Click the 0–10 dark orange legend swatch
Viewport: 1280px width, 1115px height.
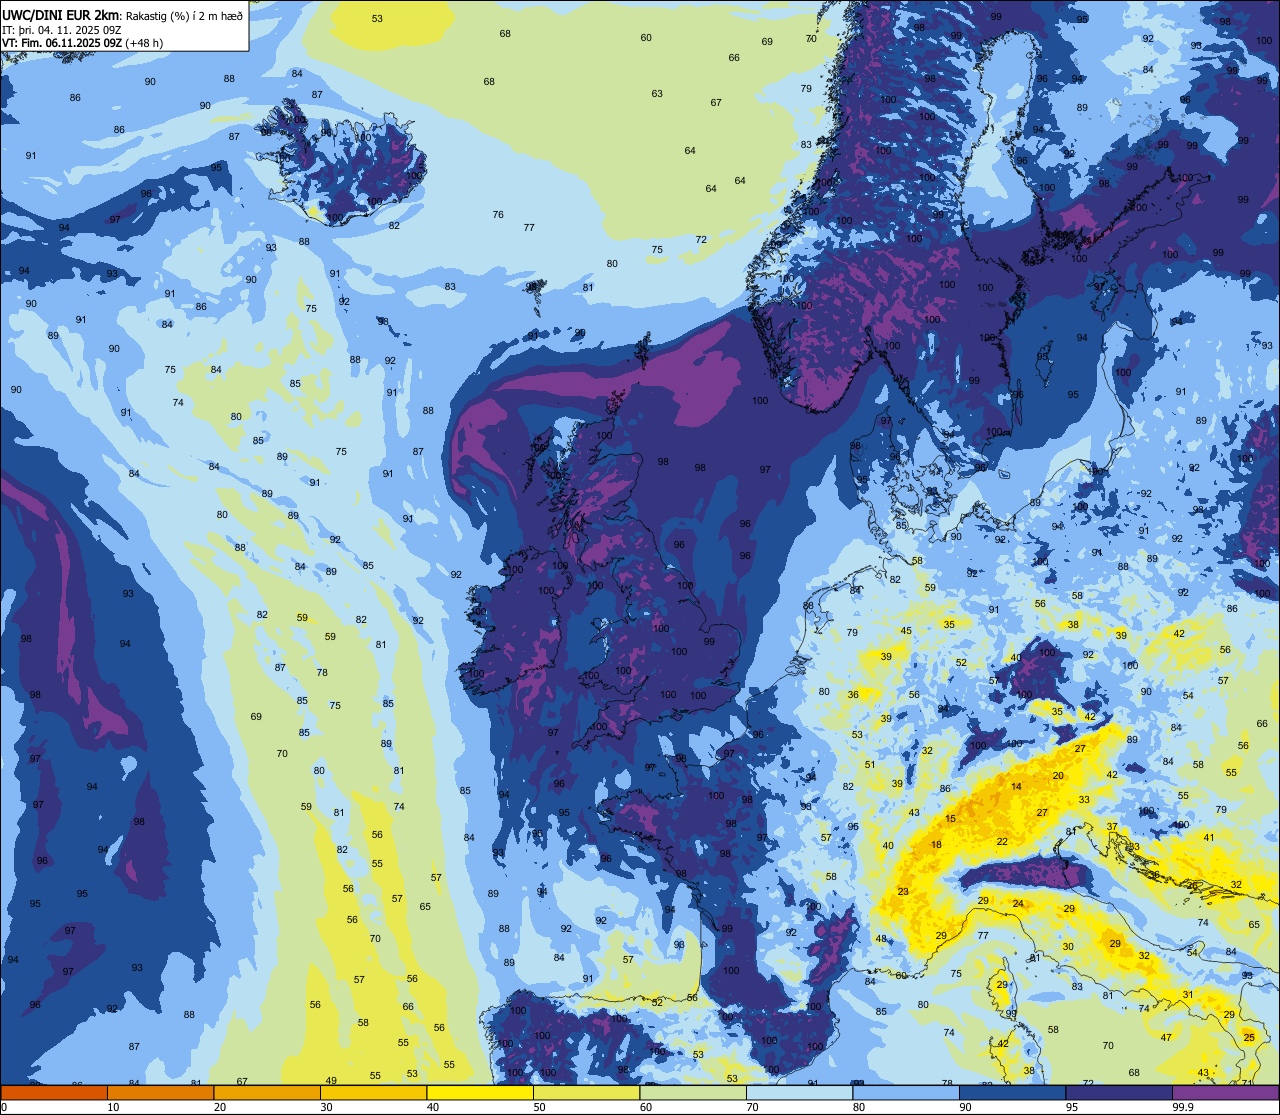[x=54, y=1093]
